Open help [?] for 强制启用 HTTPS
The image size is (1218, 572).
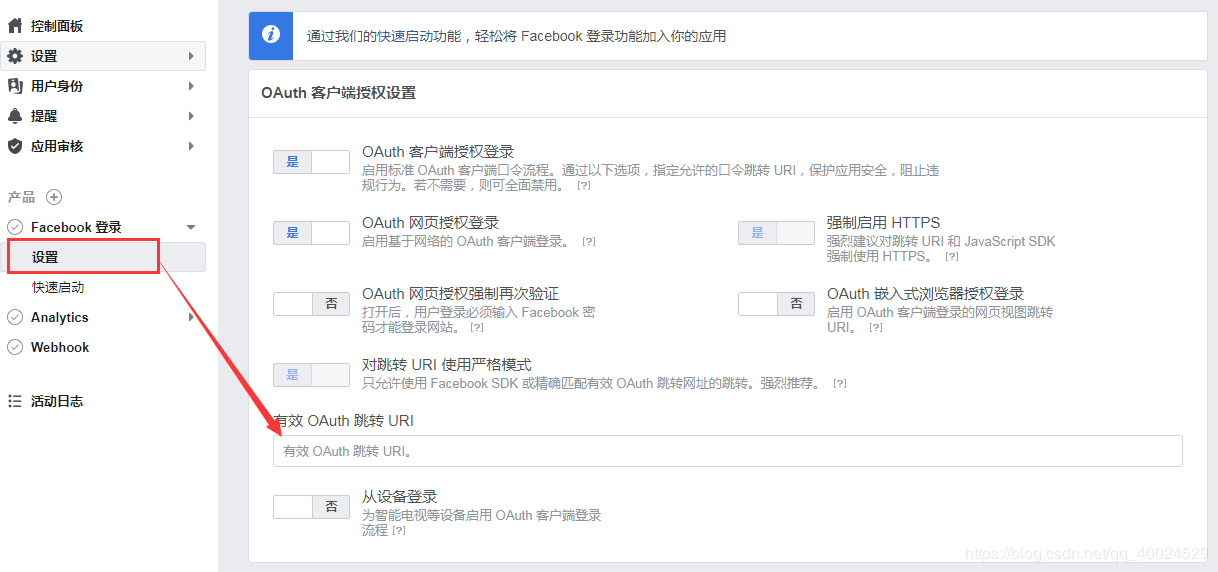point(954,257)
